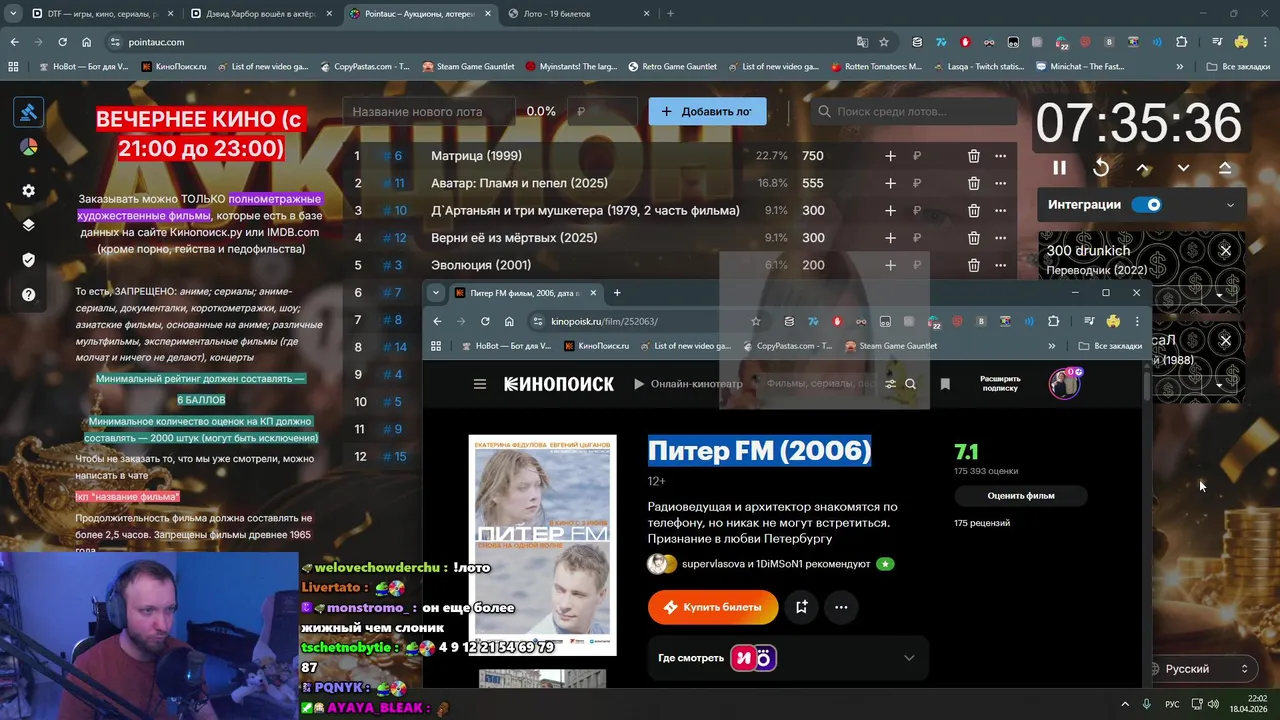
Task: Open the dropdown on 300 drunkich card
Action: click(1219, 295)
